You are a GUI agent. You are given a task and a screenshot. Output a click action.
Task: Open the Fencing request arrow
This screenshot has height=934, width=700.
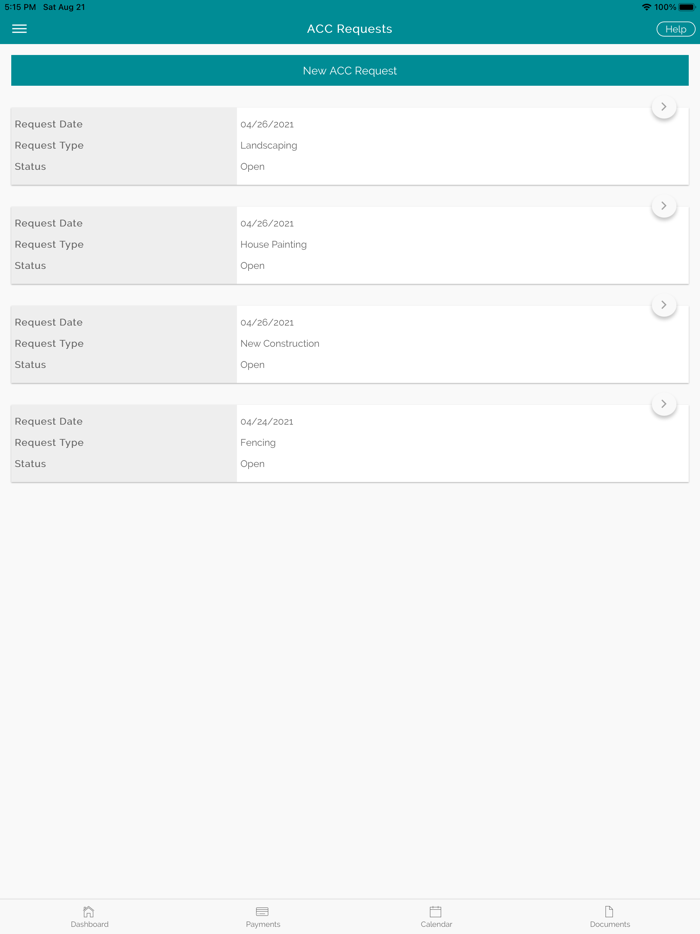click(663, 403)
